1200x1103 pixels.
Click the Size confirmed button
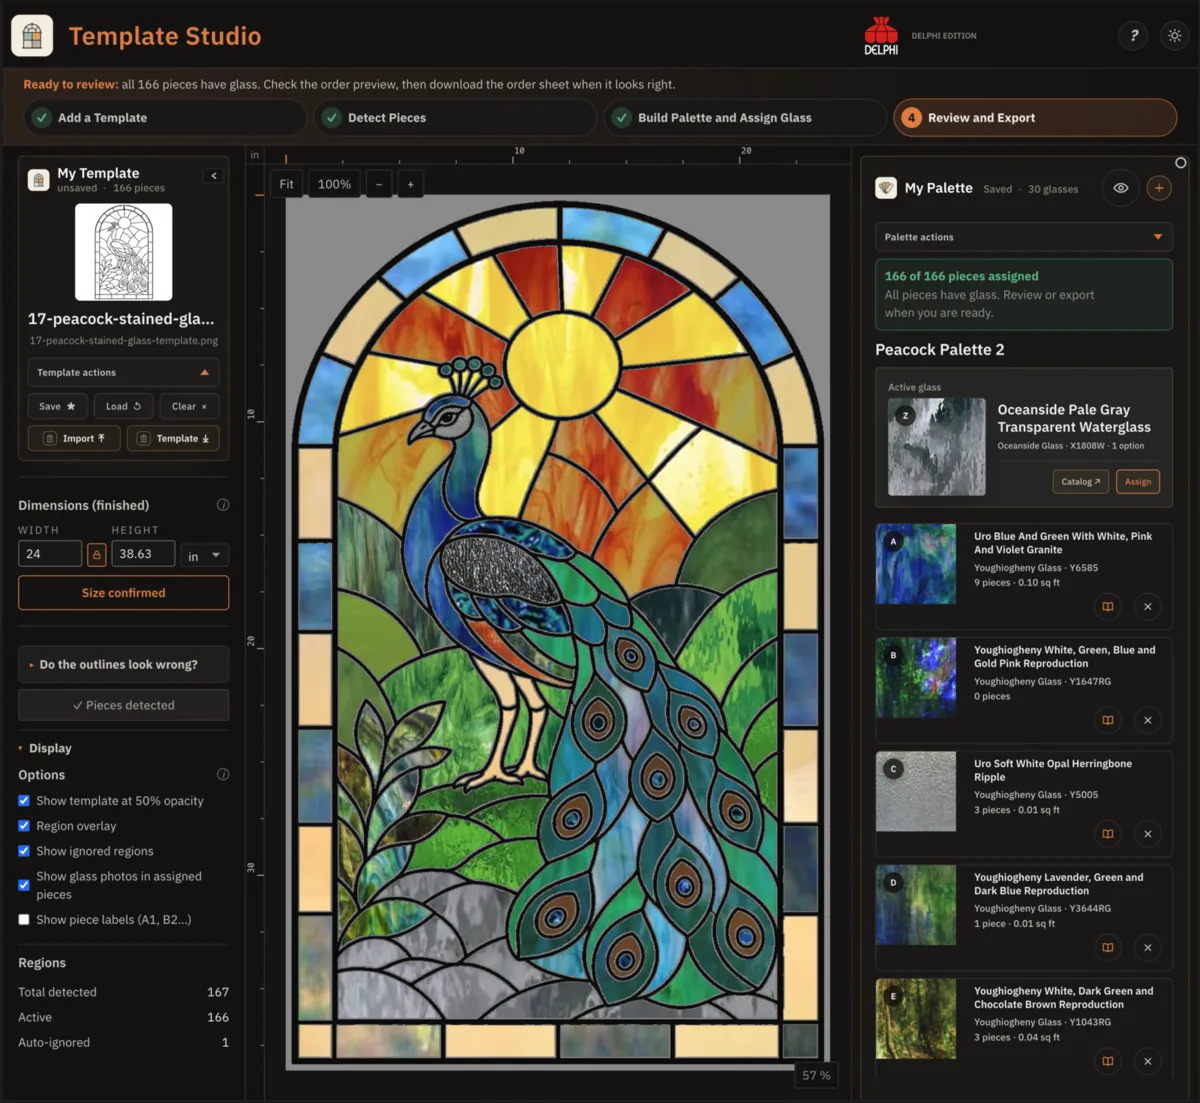click(123, 593)
